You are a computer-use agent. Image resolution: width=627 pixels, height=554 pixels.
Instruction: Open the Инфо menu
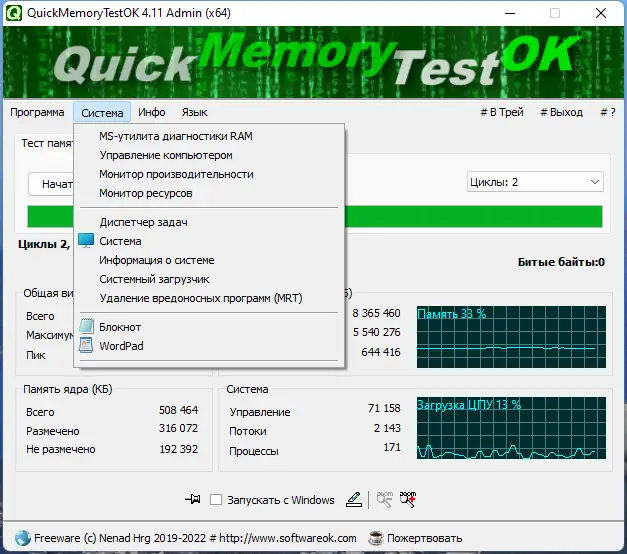click(152, 112)
